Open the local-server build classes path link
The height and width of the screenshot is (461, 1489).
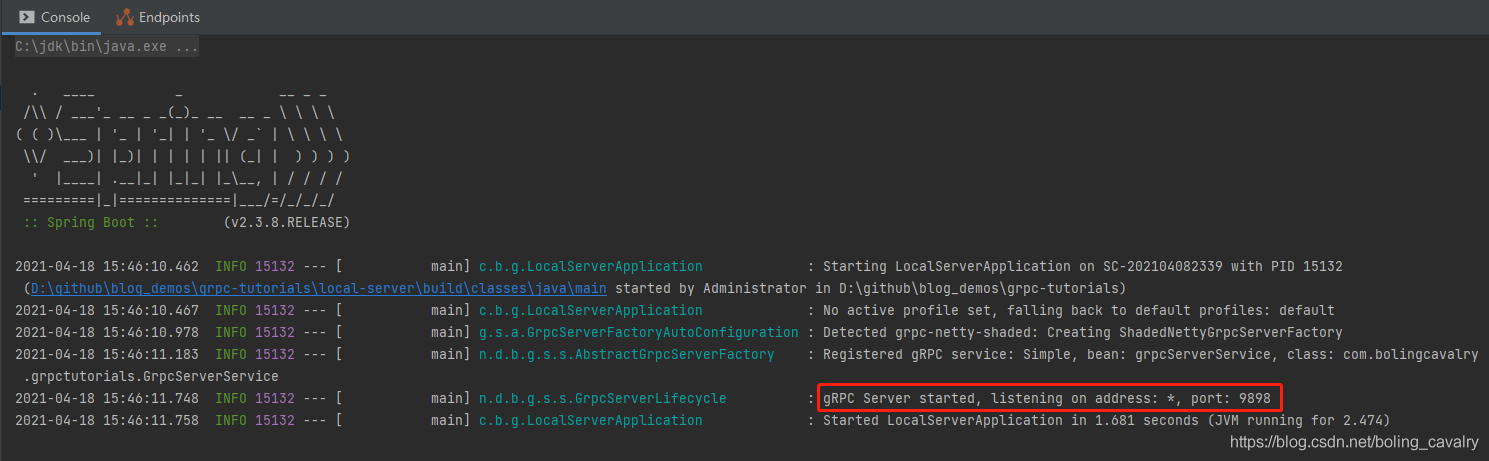point(319,289)
